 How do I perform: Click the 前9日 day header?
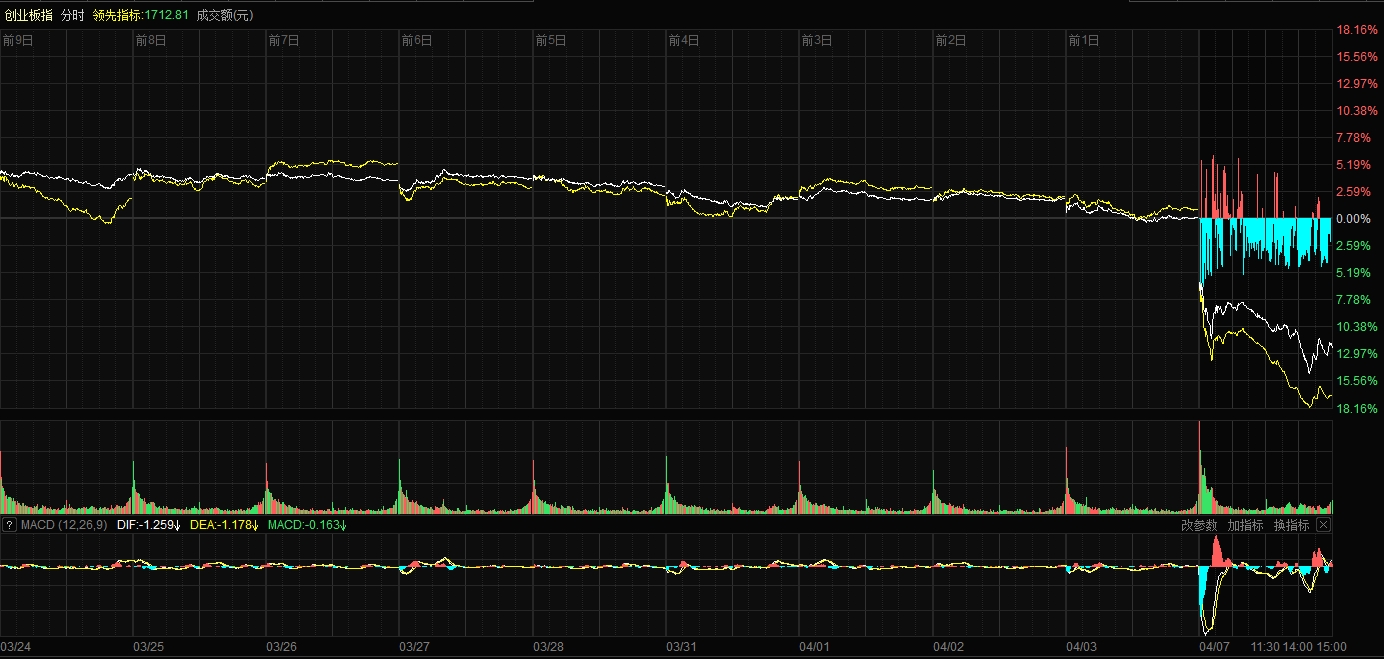[17, 41]
